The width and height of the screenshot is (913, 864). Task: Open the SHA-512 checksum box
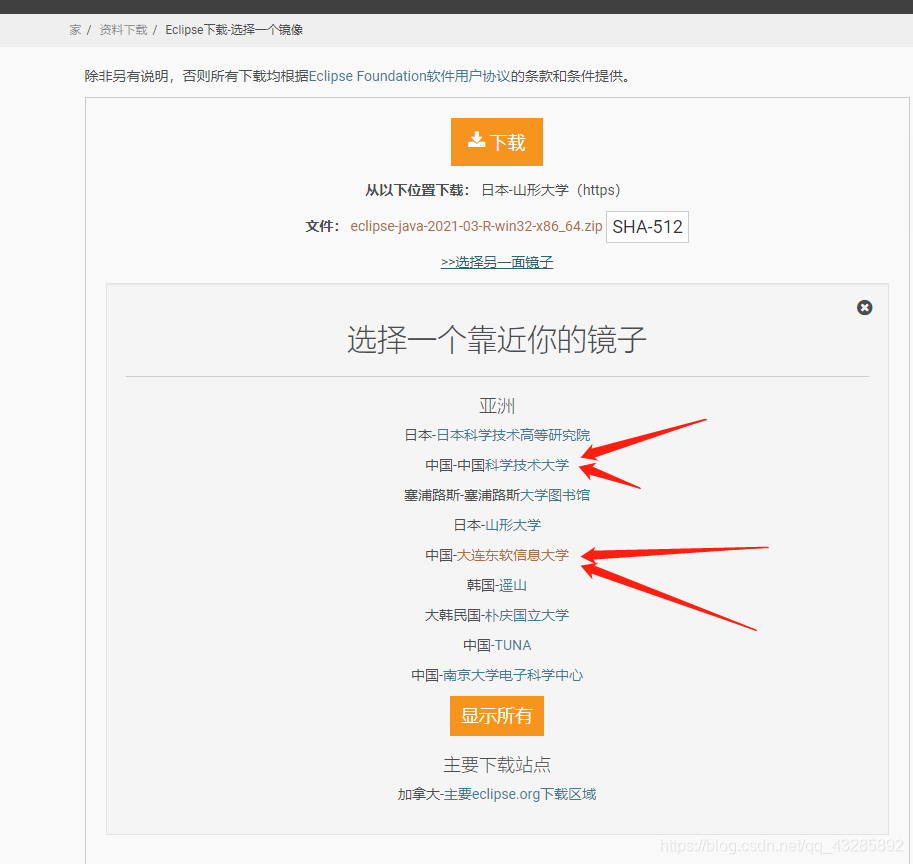tap(647, 226)
